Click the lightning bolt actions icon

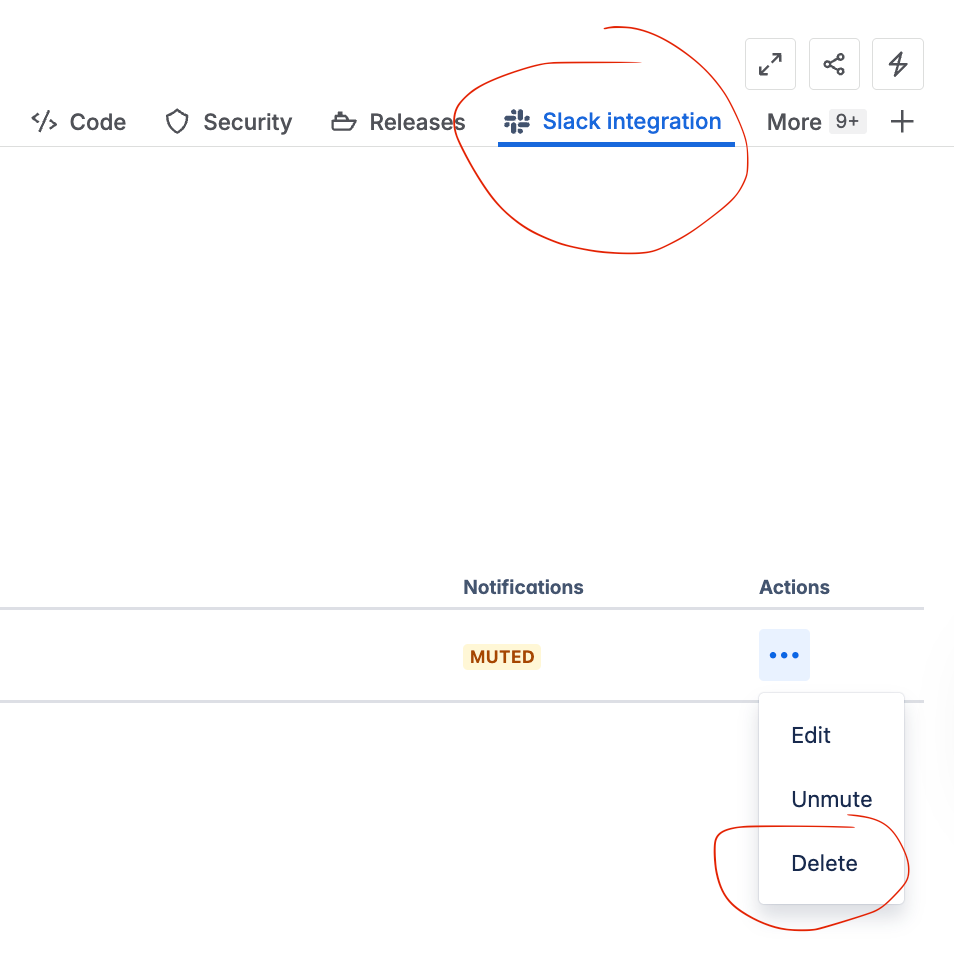coord(898,64)
